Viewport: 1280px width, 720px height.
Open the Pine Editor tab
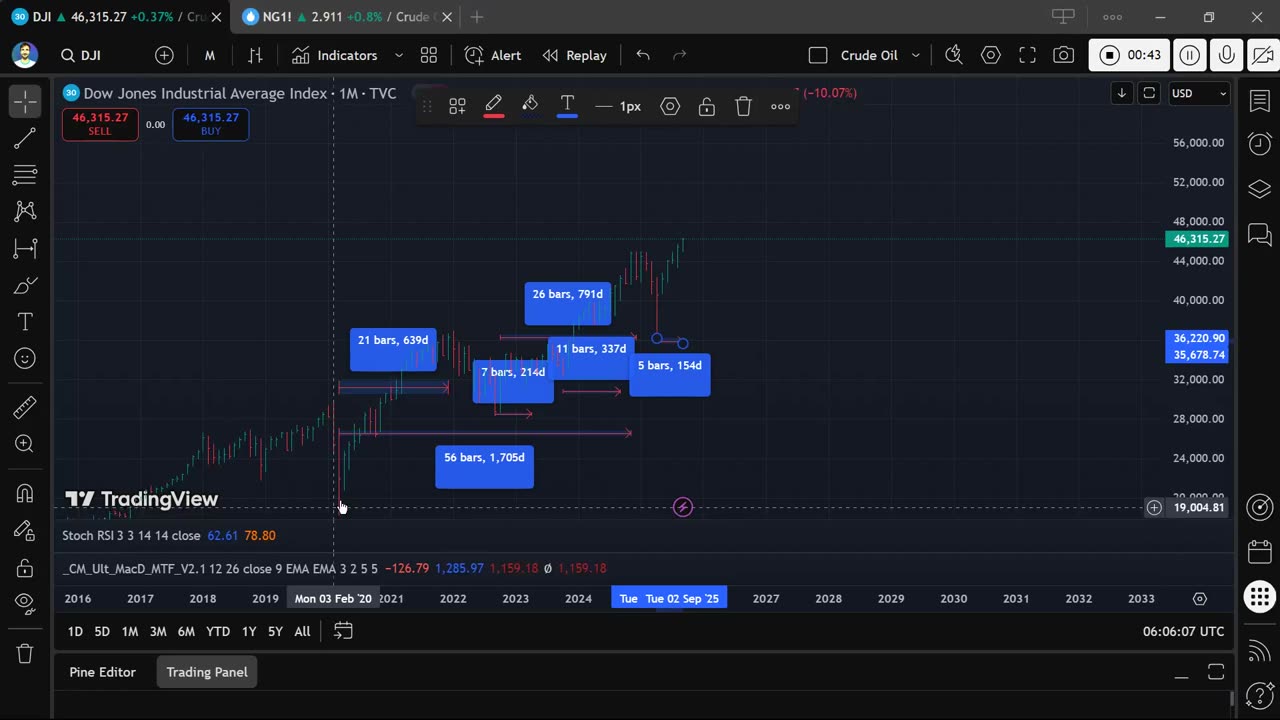[102, 672]
